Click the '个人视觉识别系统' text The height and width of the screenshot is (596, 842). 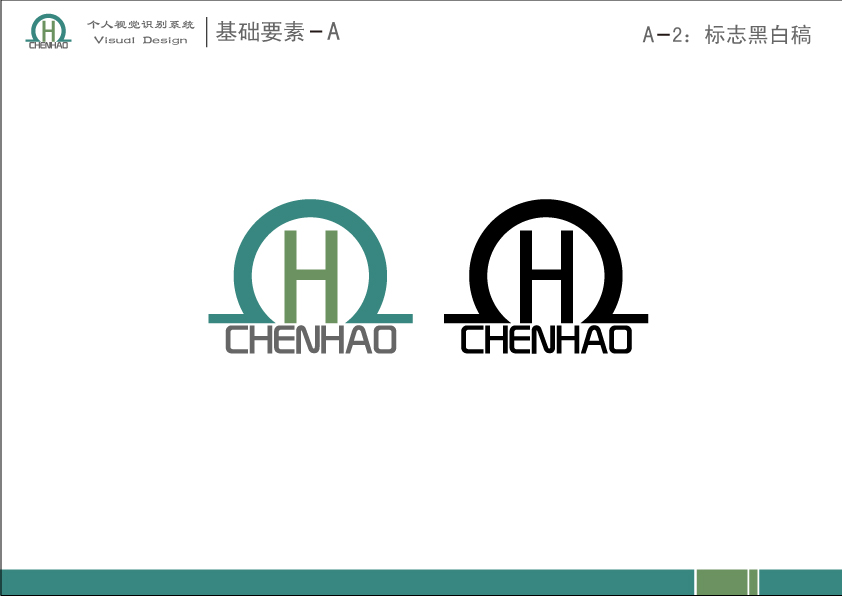141,25
